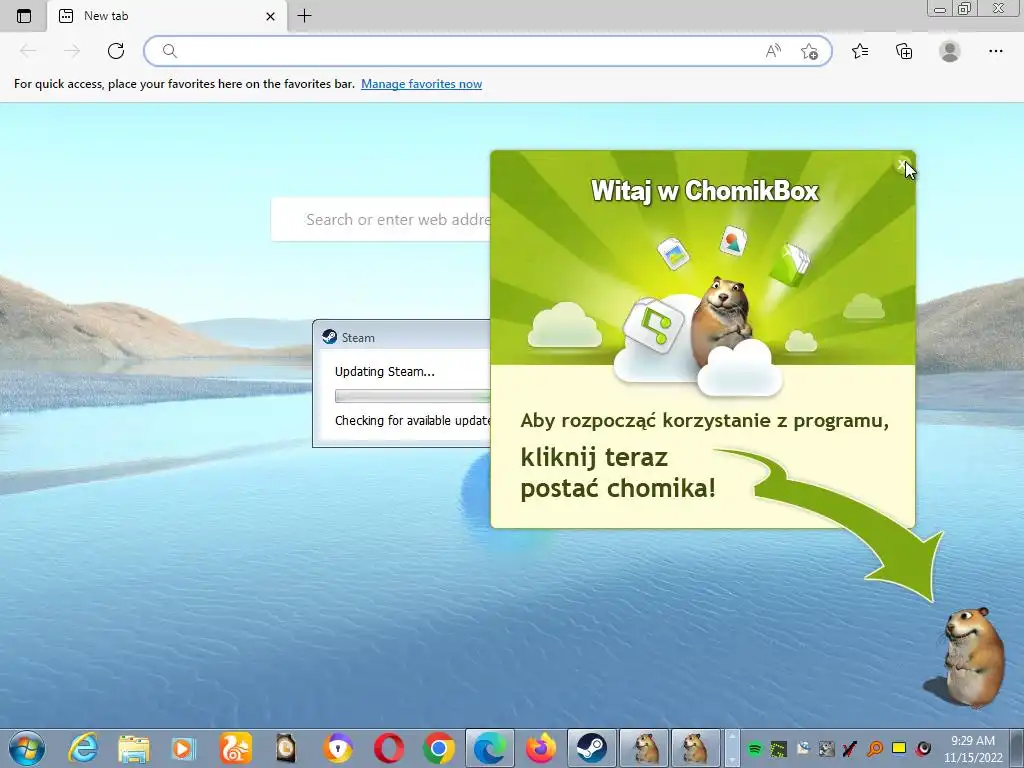Click the Show desktop strip beside the clock
Screen dimensions: 1024x768
click(x=1017, y=748)
